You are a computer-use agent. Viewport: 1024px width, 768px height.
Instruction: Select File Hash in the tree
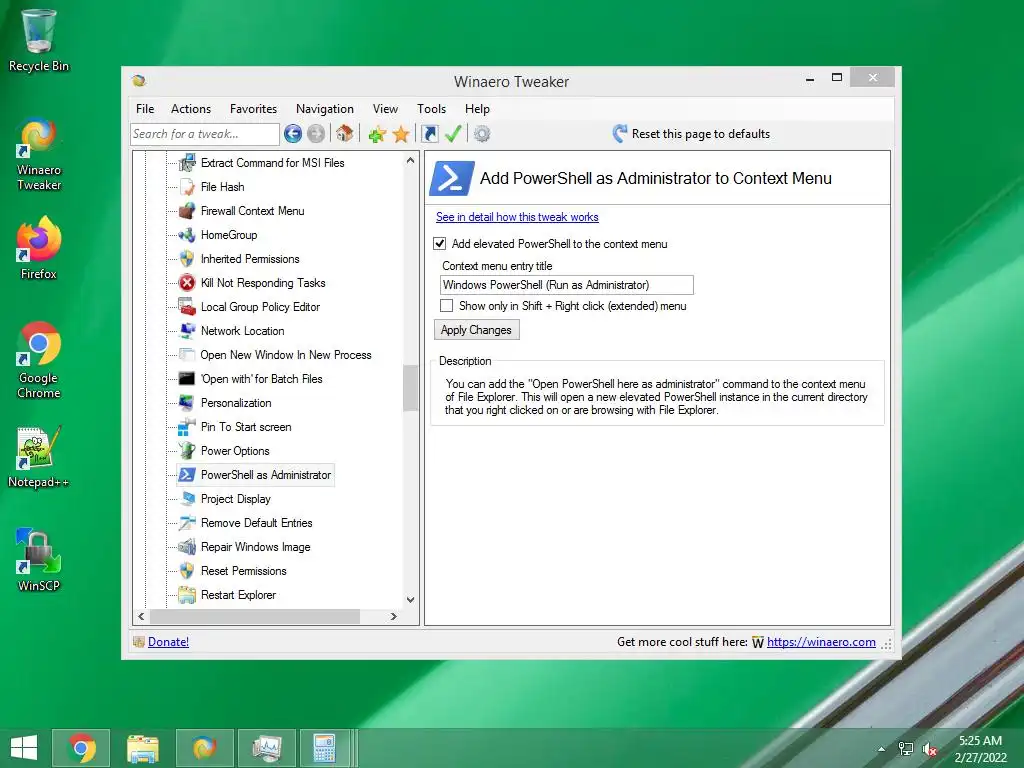[223, 187]
